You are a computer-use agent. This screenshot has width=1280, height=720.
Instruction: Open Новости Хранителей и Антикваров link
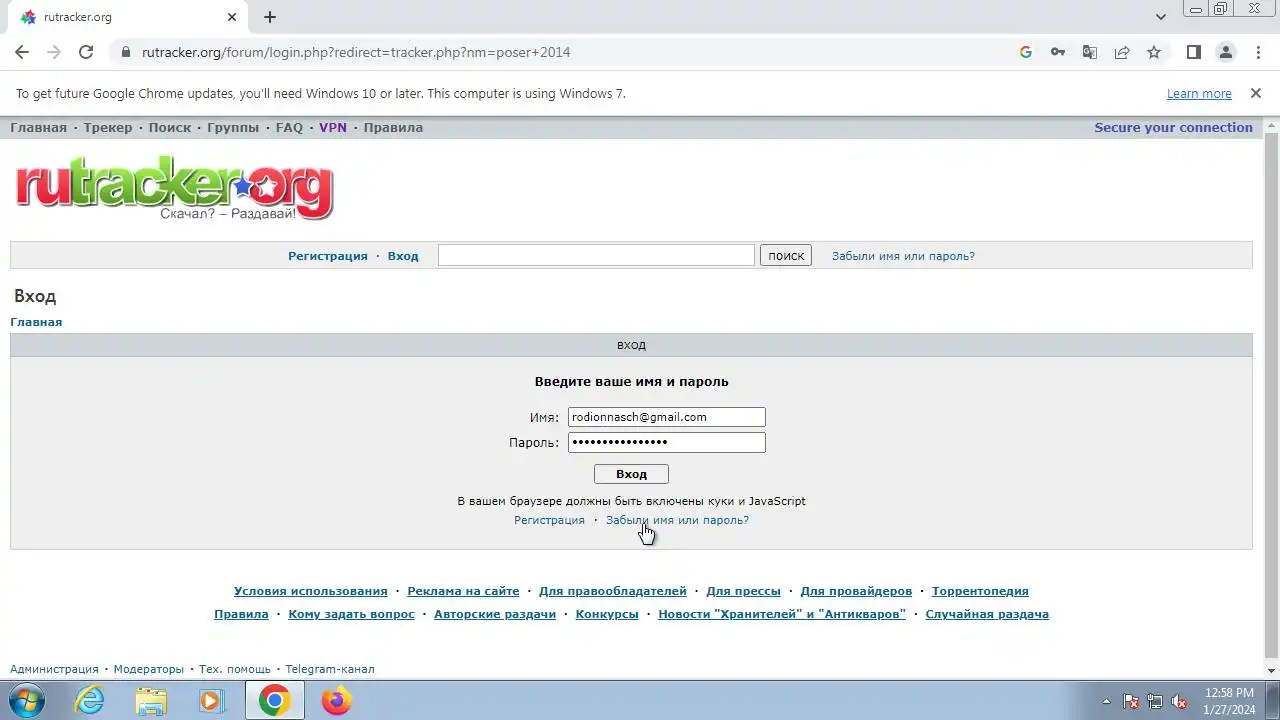782,614
